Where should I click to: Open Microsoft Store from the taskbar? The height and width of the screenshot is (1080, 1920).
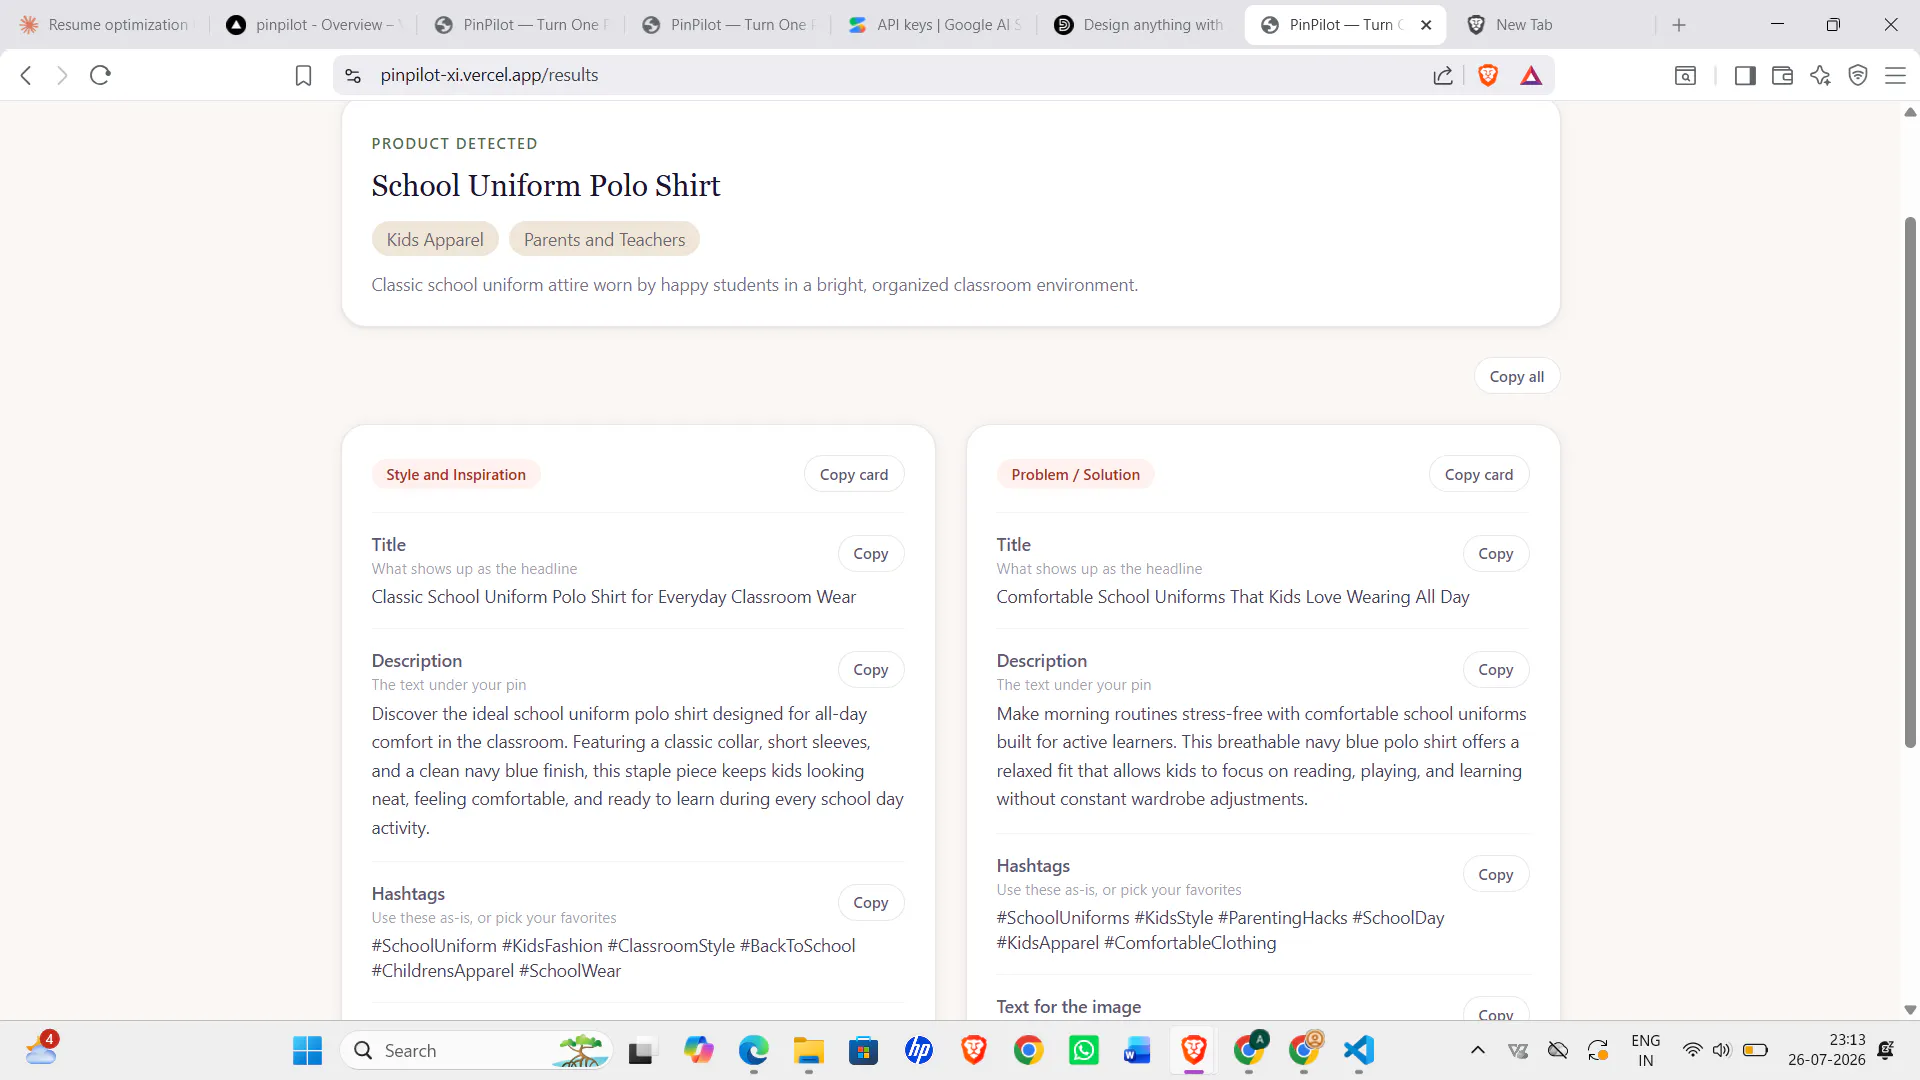point(863,1050)
